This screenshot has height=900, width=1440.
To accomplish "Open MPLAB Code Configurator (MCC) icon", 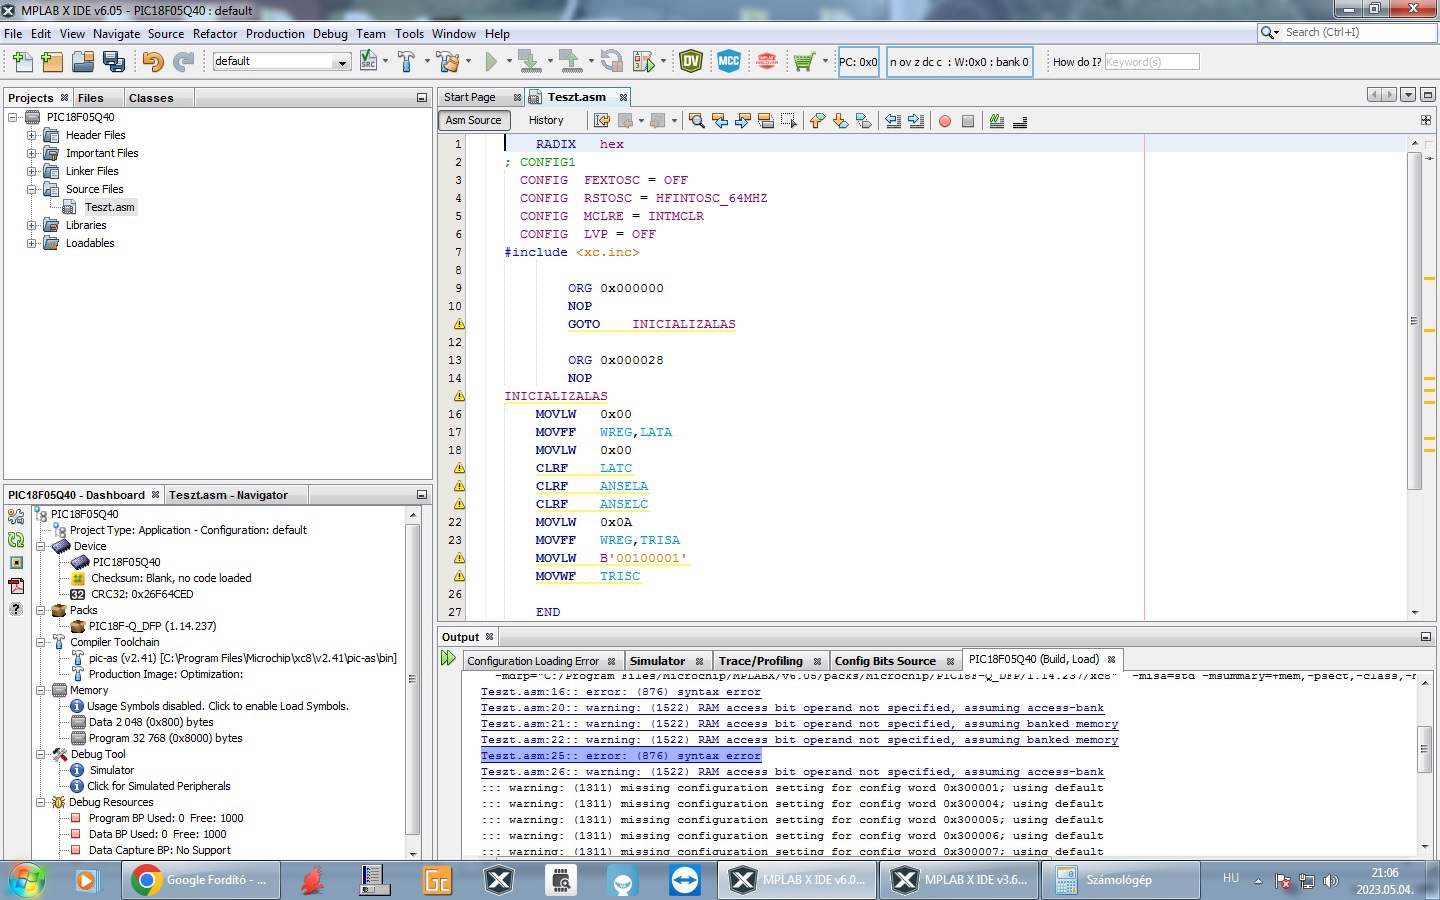I will [x=729, y=62].
